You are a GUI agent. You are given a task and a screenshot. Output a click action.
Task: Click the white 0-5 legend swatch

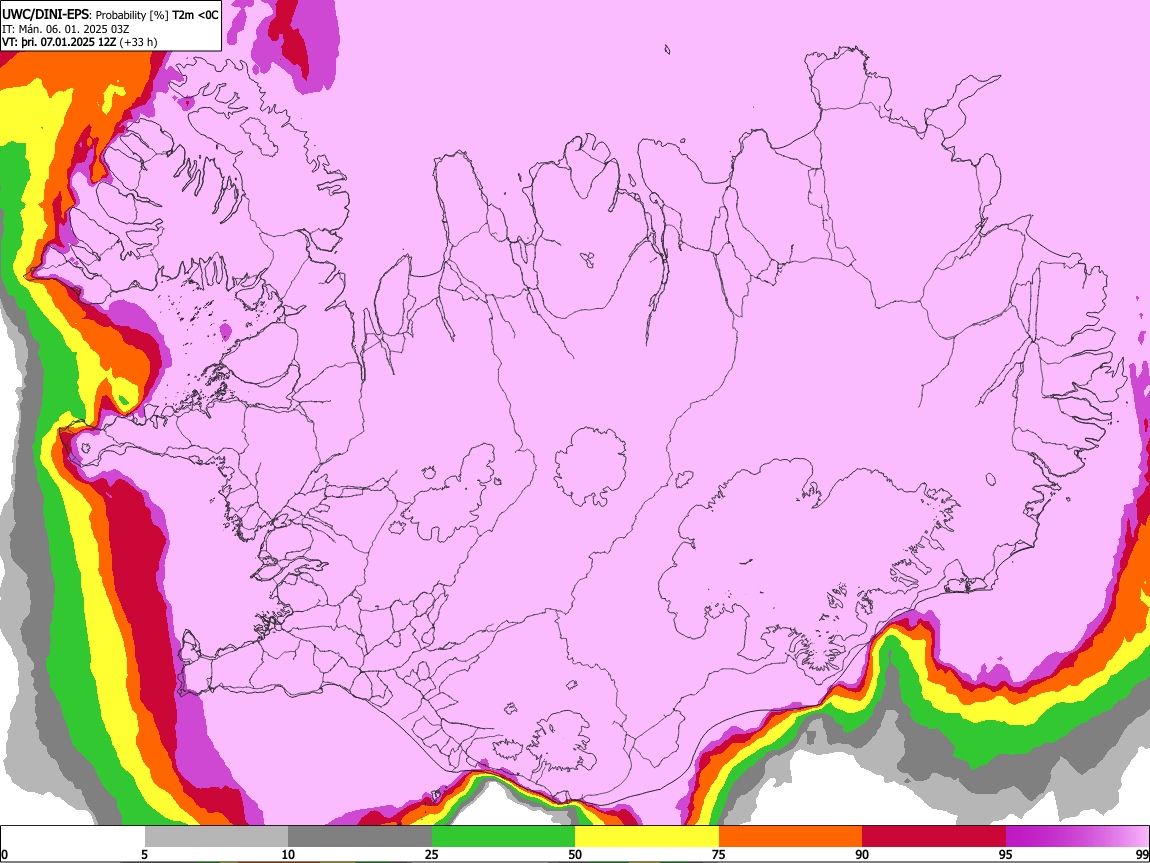click(73, 836)
